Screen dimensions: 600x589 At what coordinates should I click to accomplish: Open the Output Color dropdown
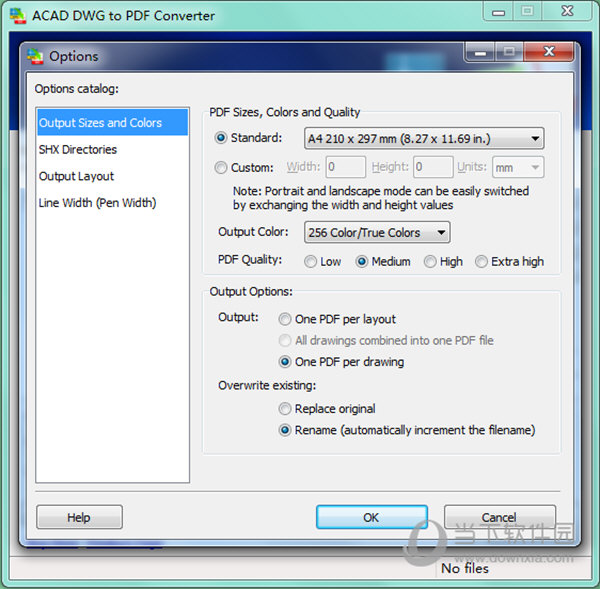point(377,233)
